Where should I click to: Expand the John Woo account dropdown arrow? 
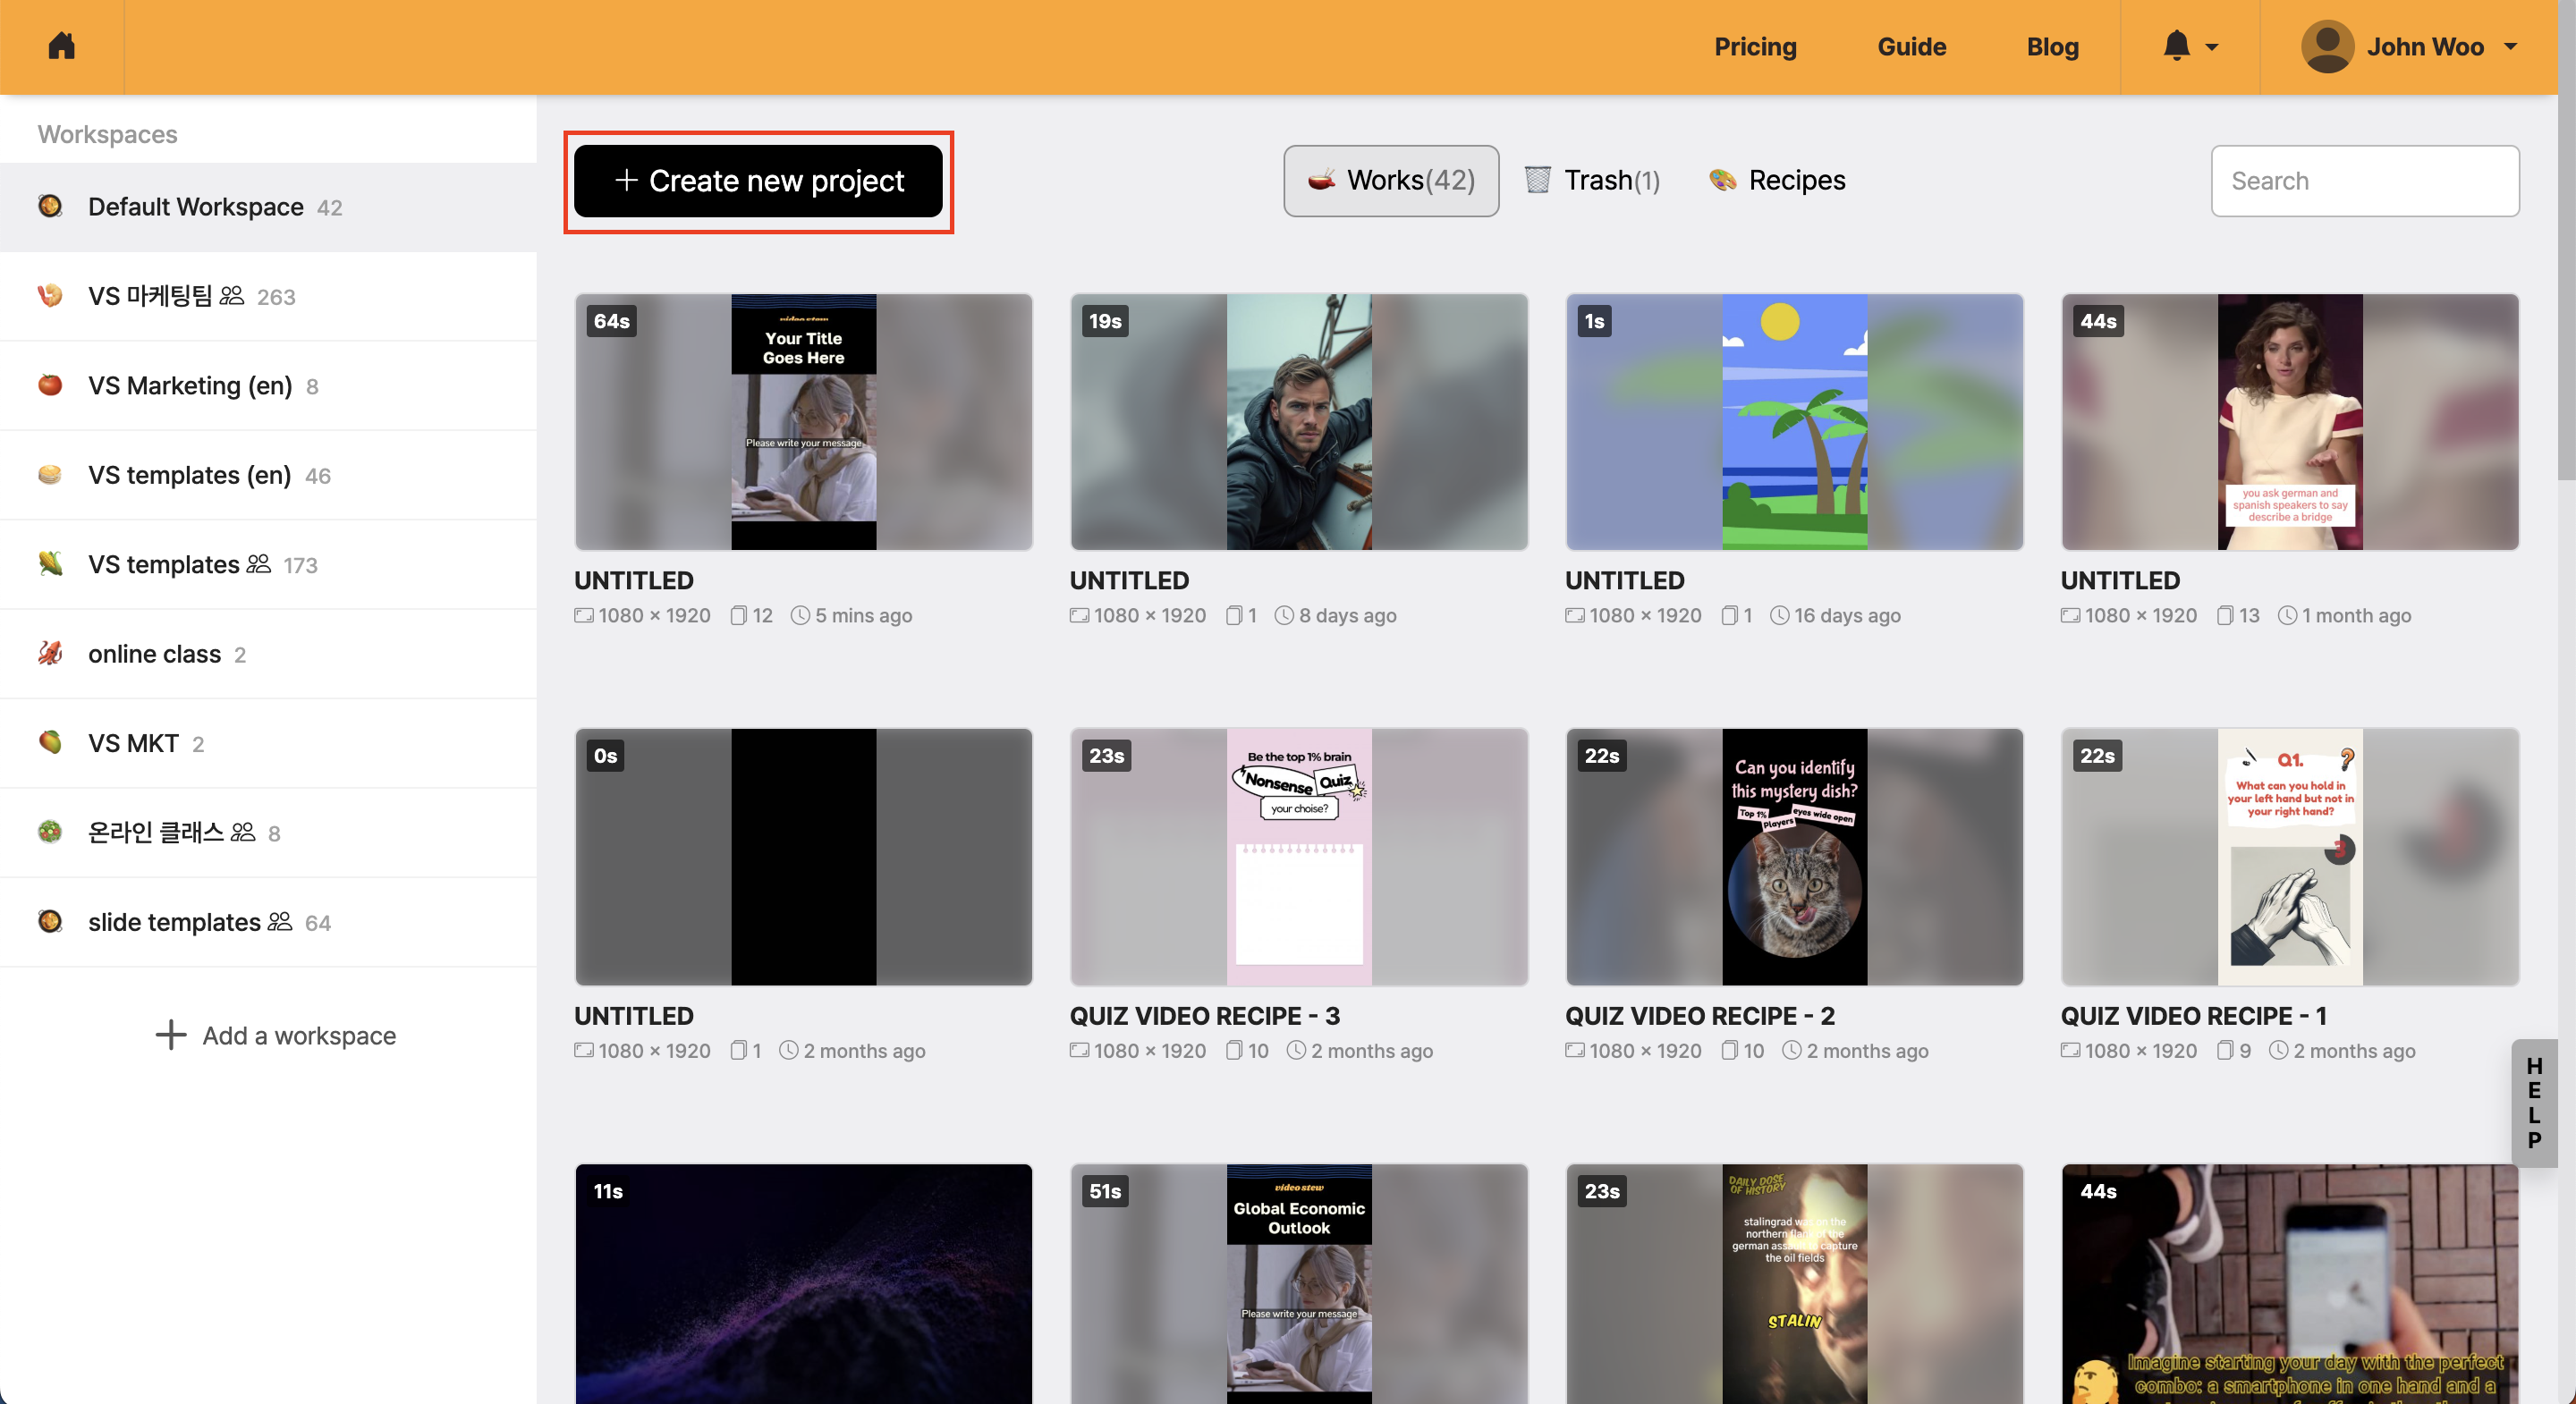click(x=2511, y=47)
